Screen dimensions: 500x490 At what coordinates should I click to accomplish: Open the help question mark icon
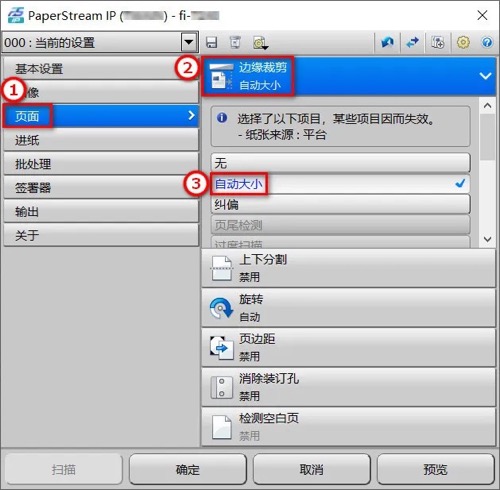[487, 42]
